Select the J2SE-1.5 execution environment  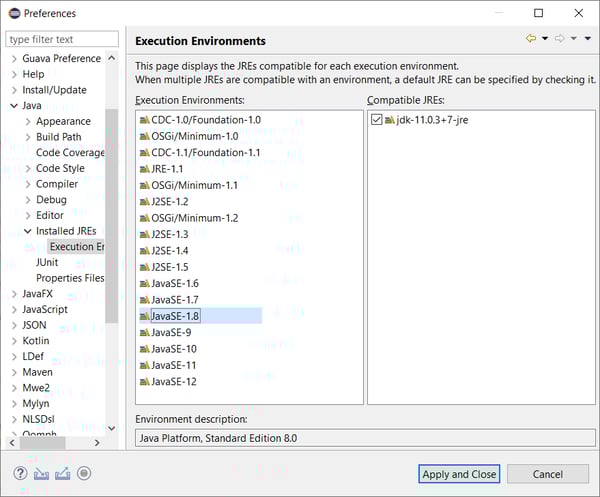(x=168, y=267)
